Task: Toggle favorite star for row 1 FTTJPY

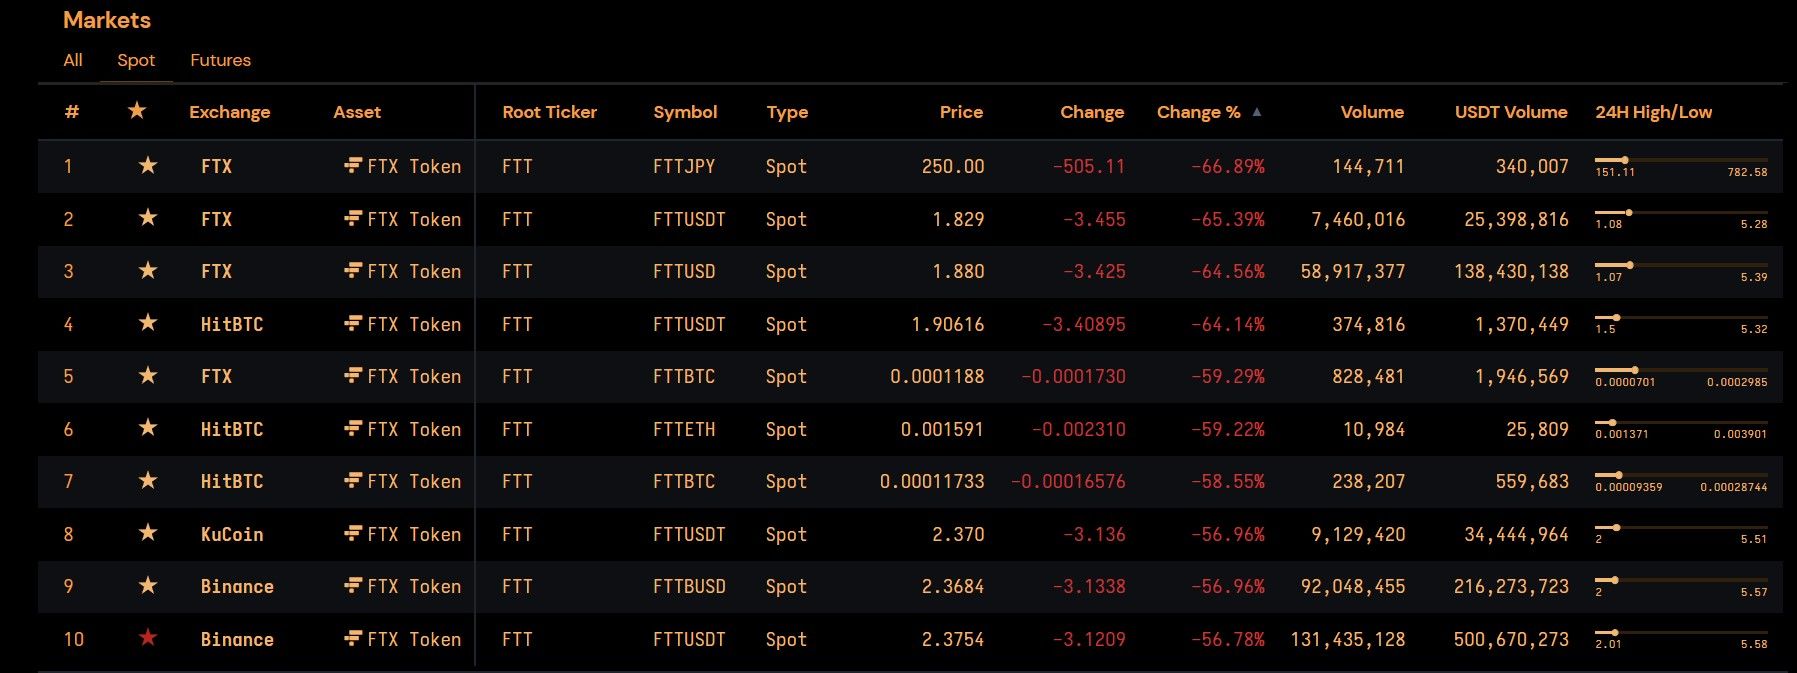Action: click(148, 165)
